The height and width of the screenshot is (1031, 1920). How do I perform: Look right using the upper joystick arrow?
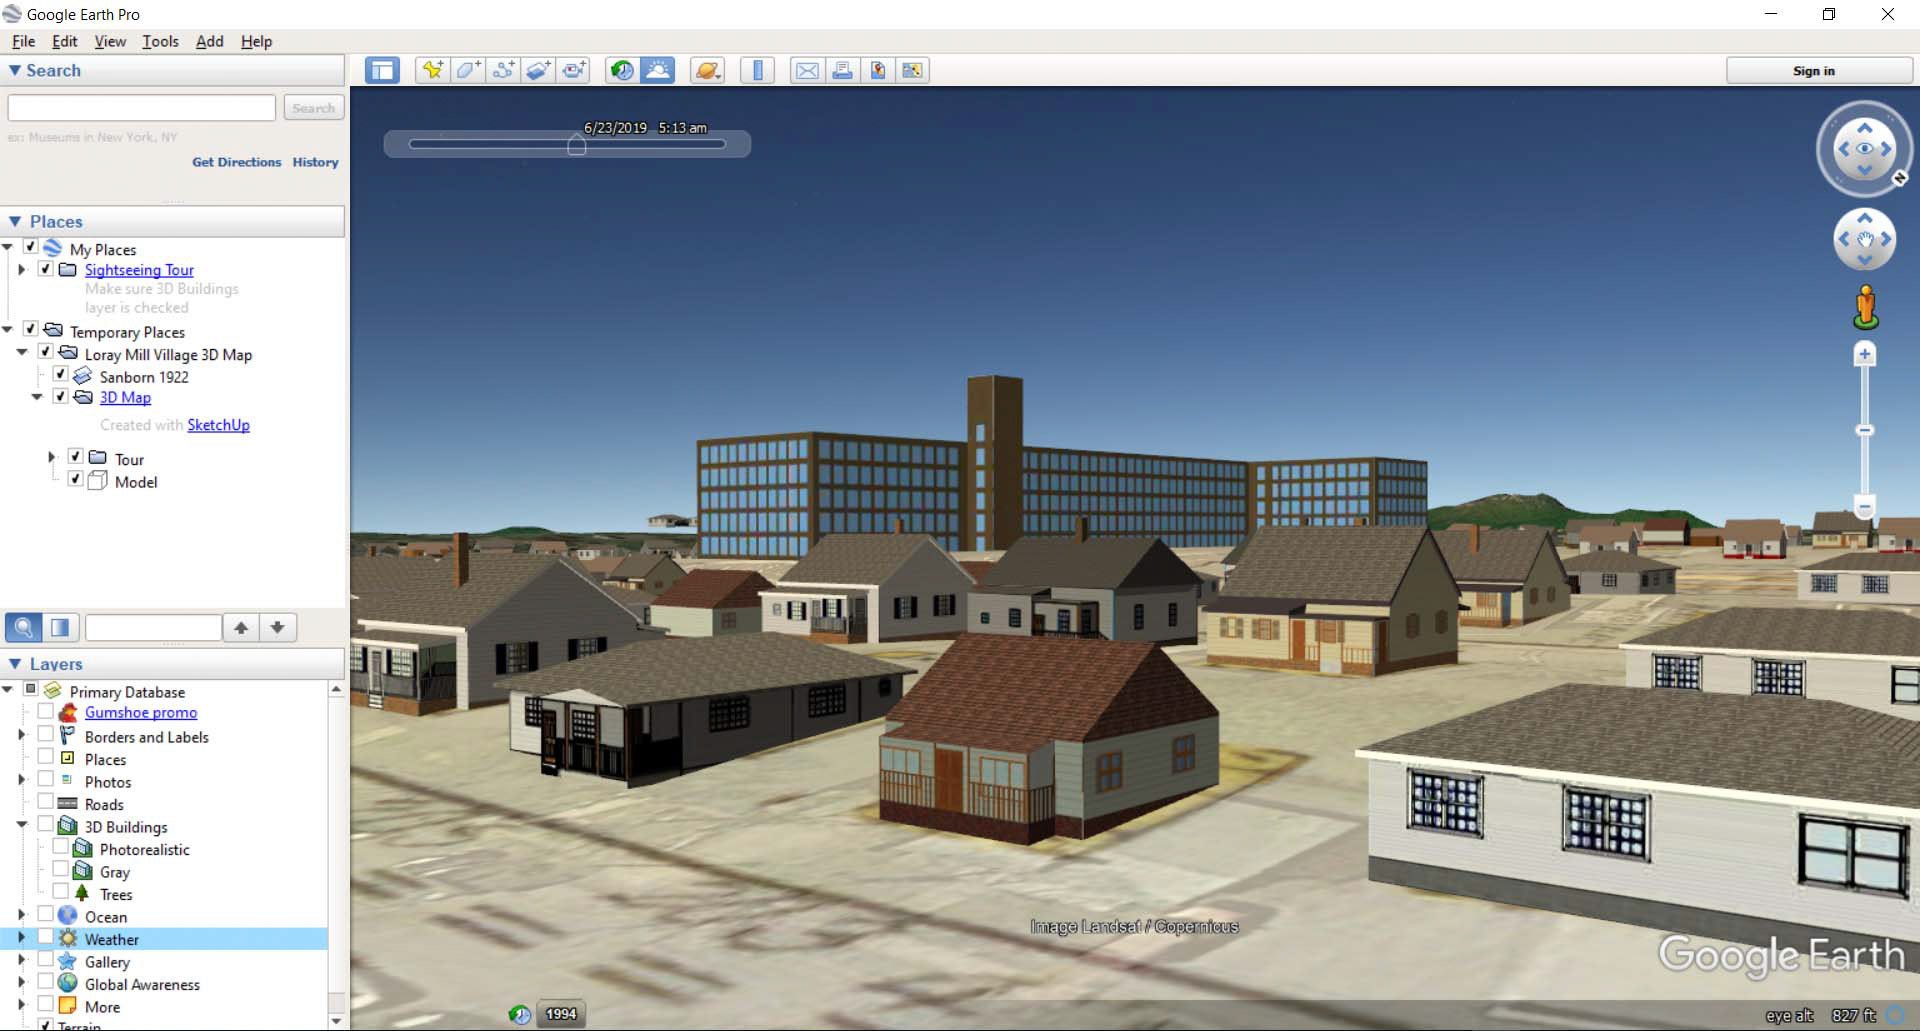click(x=1887, y=149)
